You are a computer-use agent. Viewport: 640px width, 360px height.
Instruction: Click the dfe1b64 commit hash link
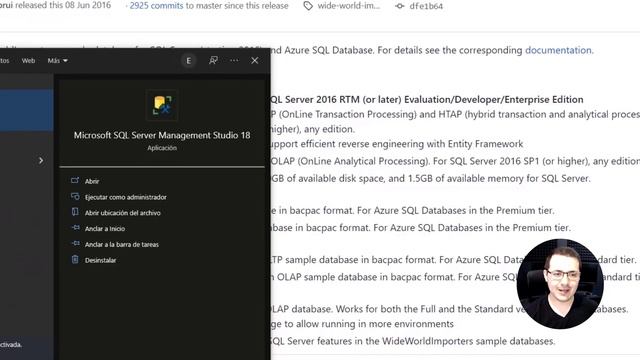pyautogui.click(x=426, y=6)
